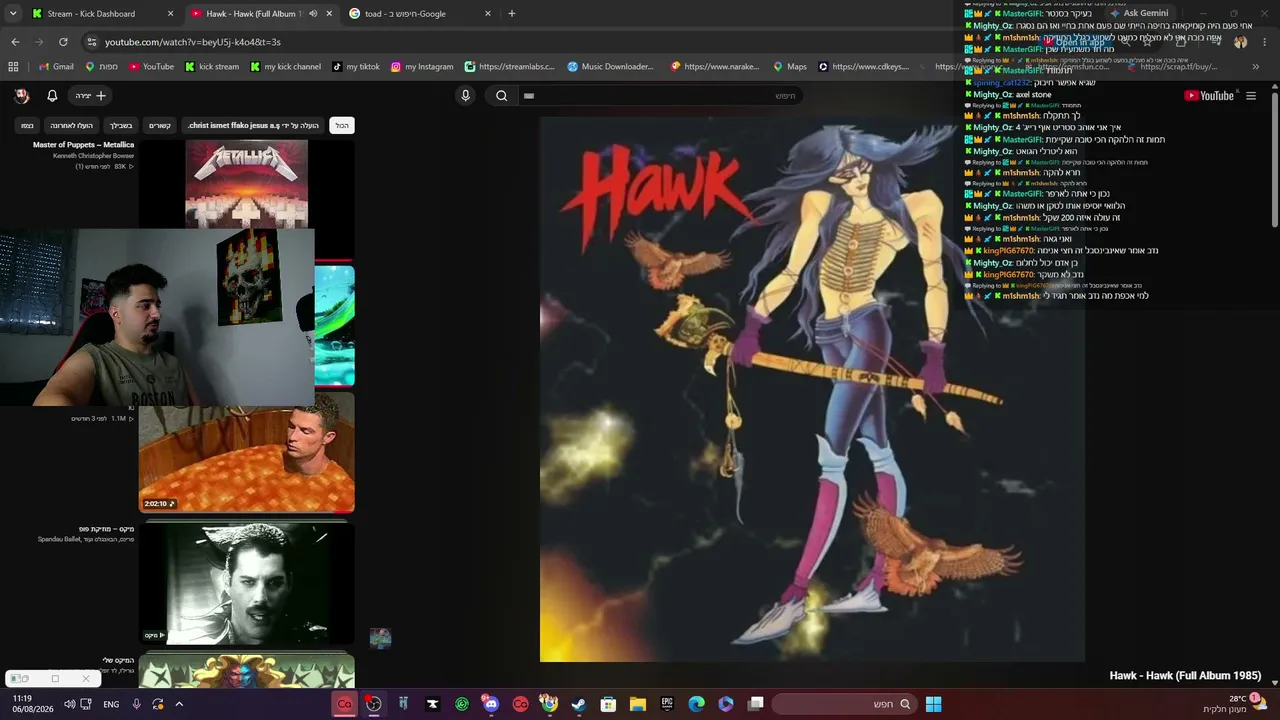The image size is (1280, 720).
Task: Open a new browser tab
Action: click(x=512, y=14)
